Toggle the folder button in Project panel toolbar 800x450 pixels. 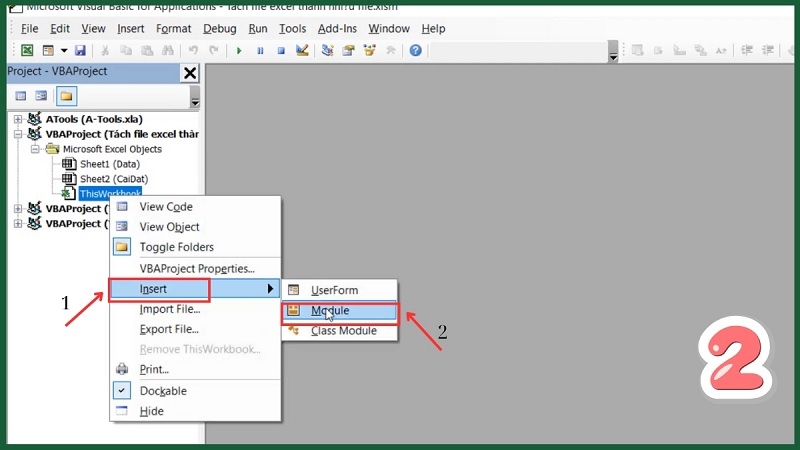[x=66, y=96]
